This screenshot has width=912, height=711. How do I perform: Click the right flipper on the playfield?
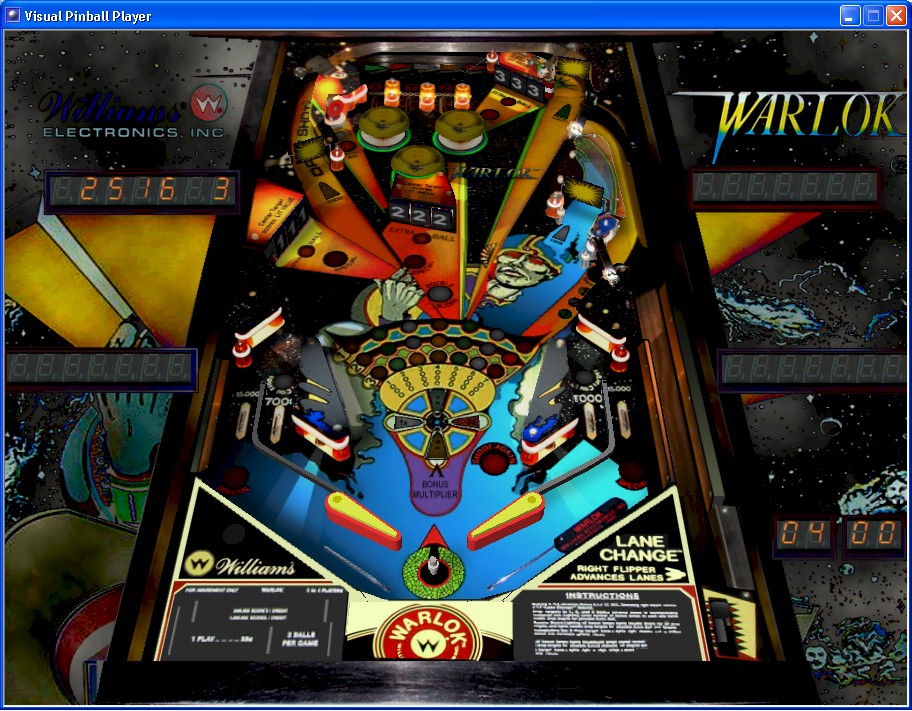click(x=505, y=520)
